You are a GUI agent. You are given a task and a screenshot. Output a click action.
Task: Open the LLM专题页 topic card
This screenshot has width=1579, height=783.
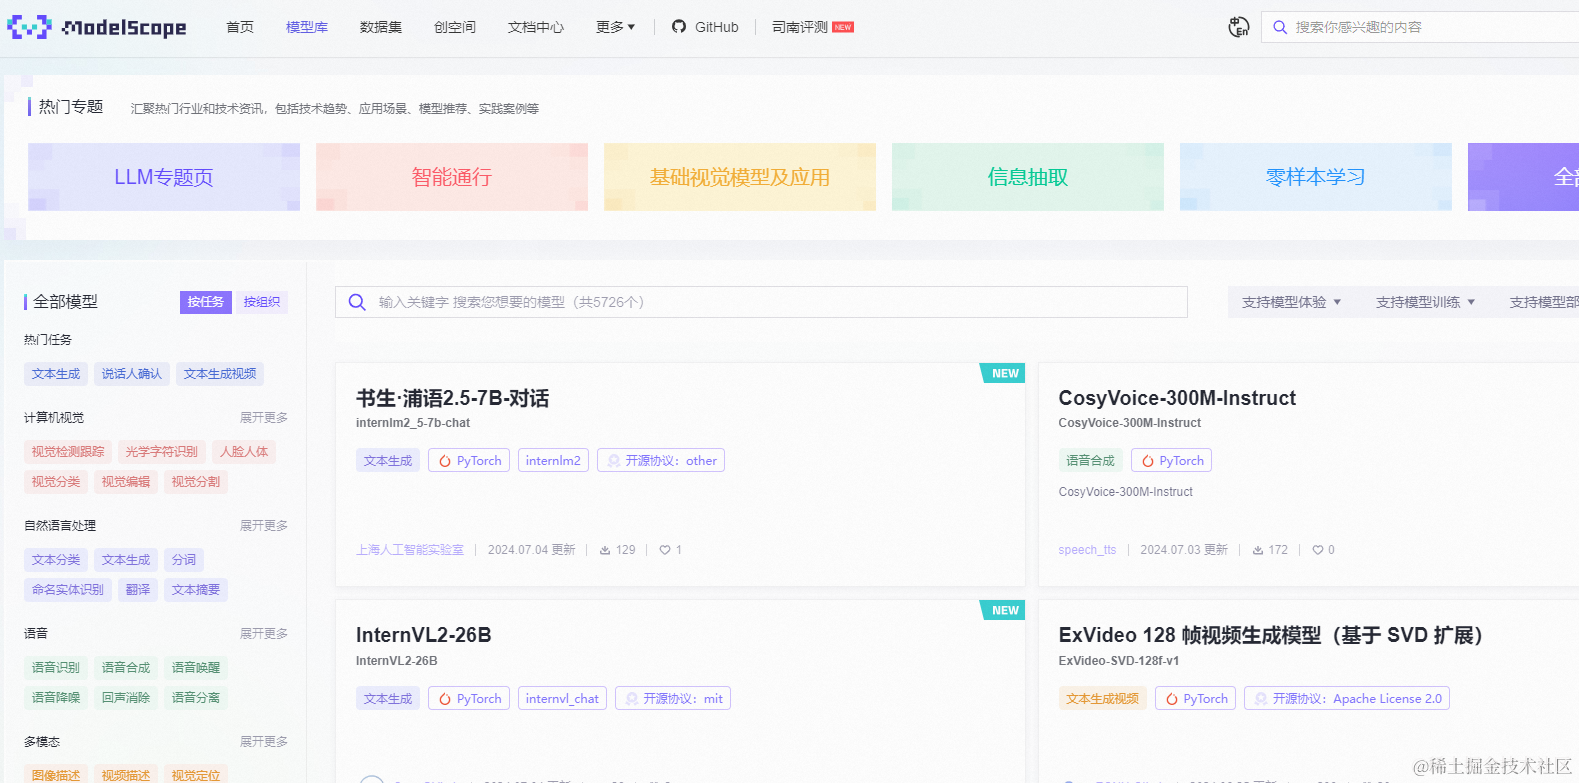point(164,177)
